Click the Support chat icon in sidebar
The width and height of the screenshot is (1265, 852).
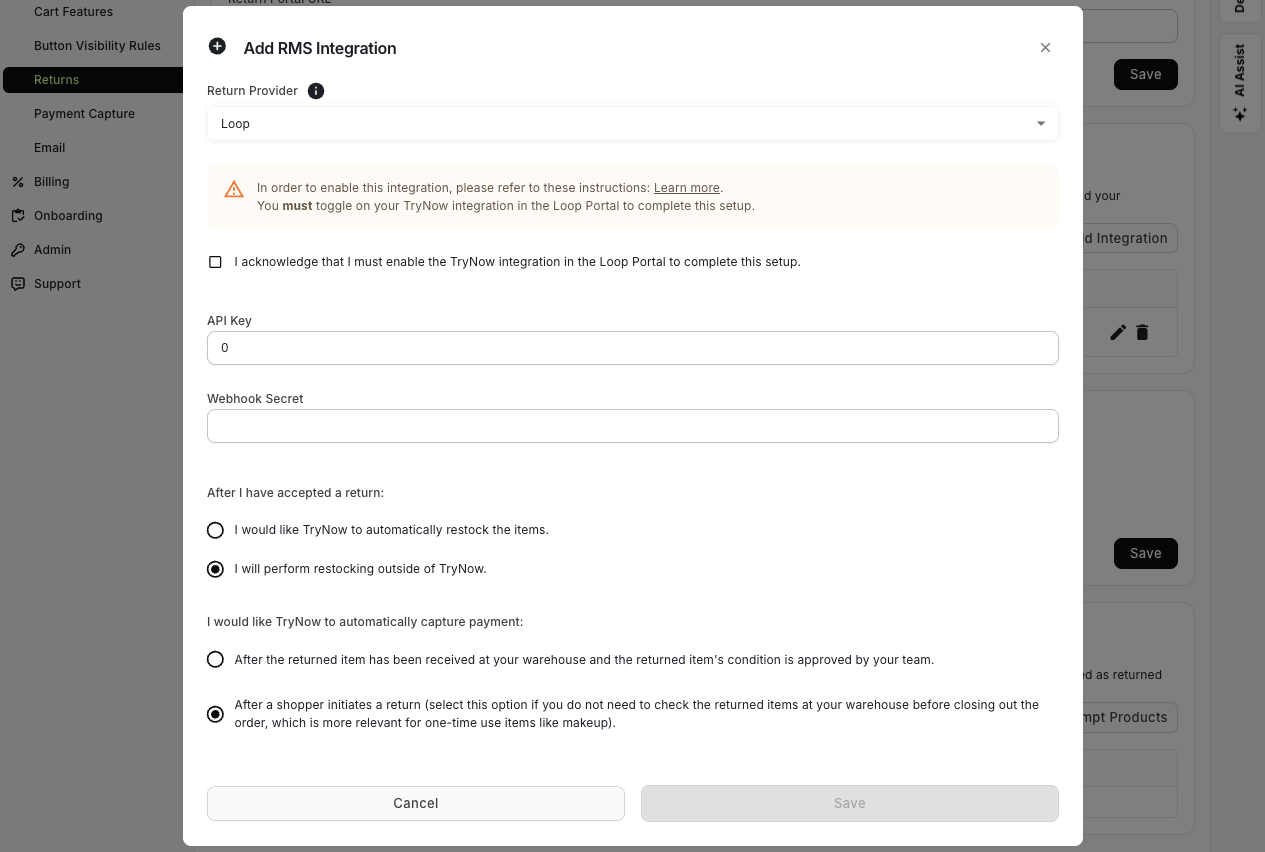pyautogui.click(x=18, y=284)
